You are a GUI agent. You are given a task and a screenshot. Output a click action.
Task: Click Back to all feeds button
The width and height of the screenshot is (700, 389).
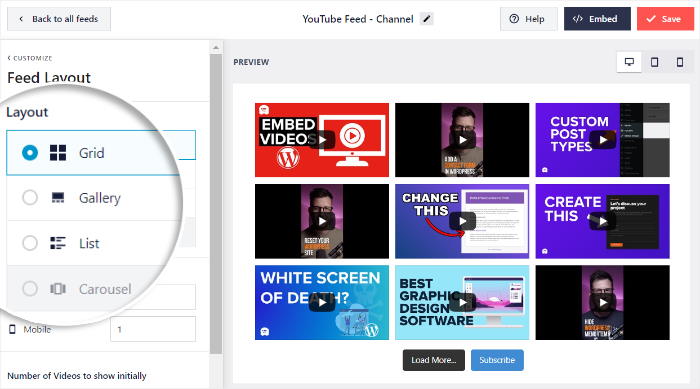(x=59, y=19)
